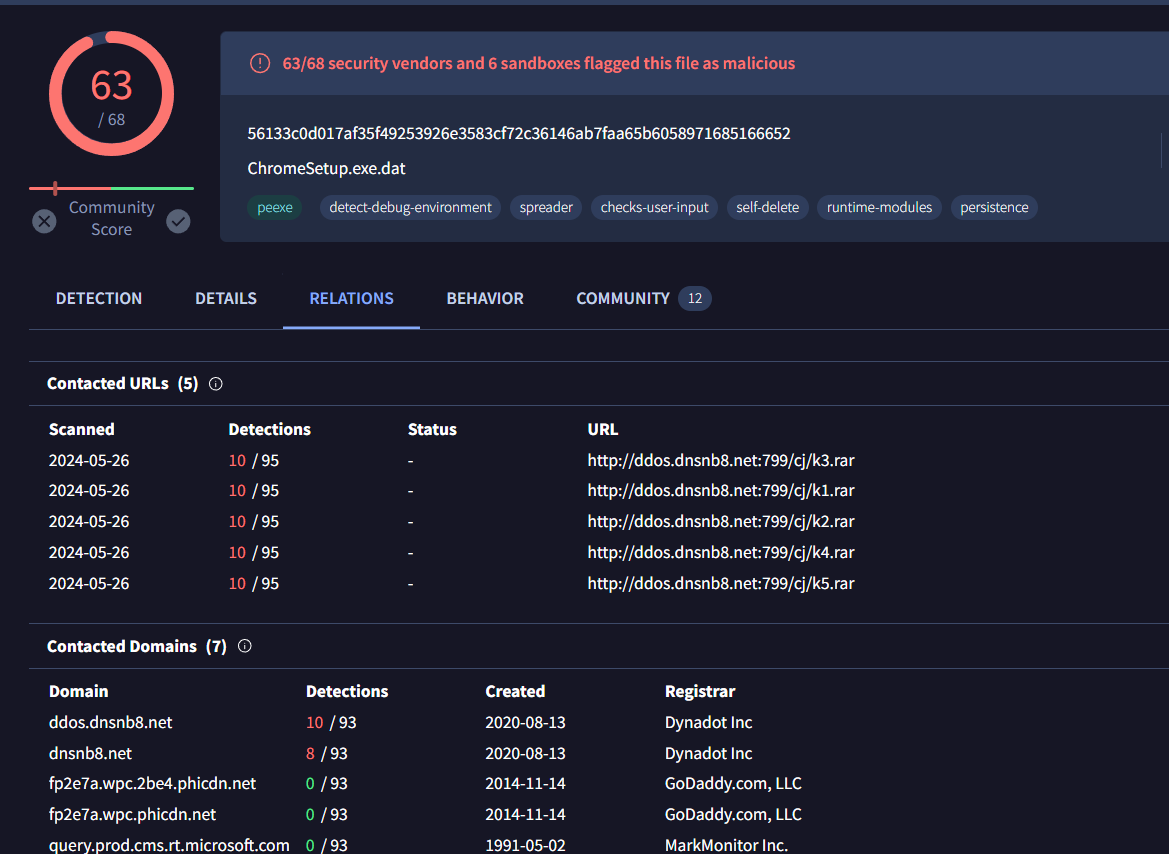Open the Detection tab
The height and width of the screenshot is (854, 1169).
pos(99,298)
